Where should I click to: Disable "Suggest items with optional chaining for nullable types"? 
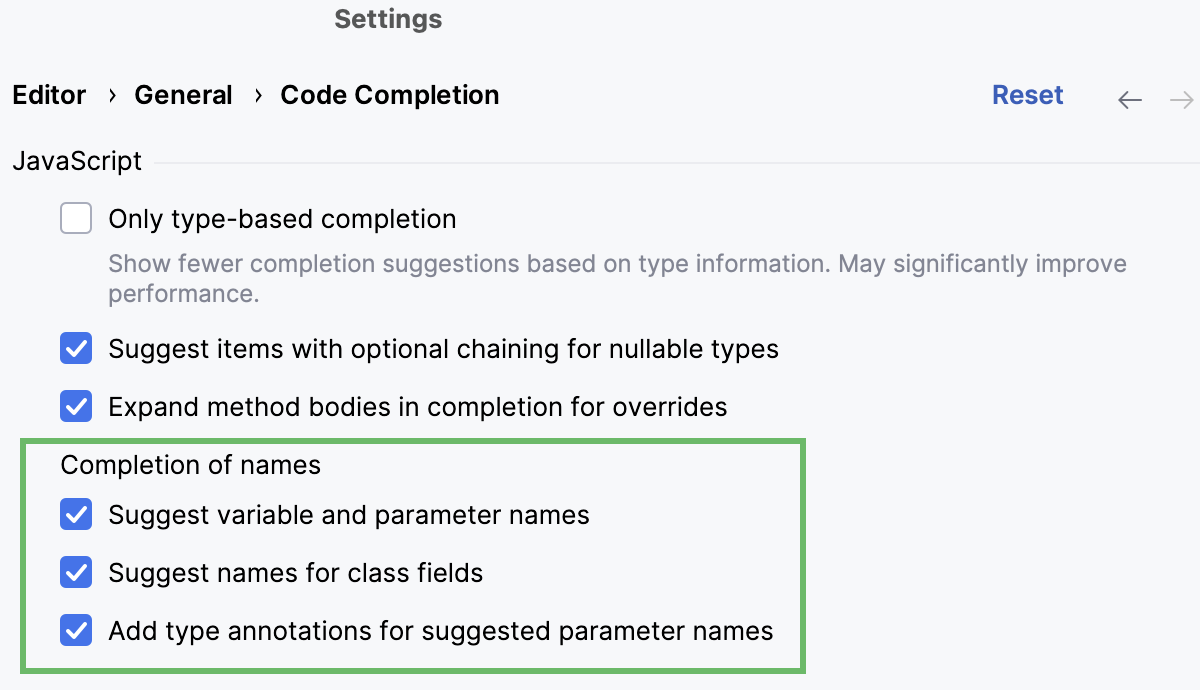pyautogui.click(x=75, y=350)
